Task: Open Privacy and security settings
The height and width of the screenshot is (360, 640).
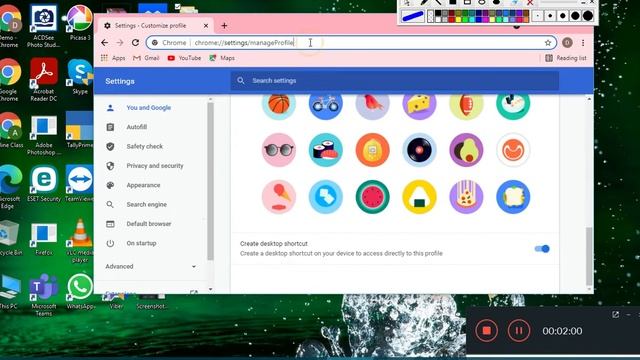Action: click(155, 166)
